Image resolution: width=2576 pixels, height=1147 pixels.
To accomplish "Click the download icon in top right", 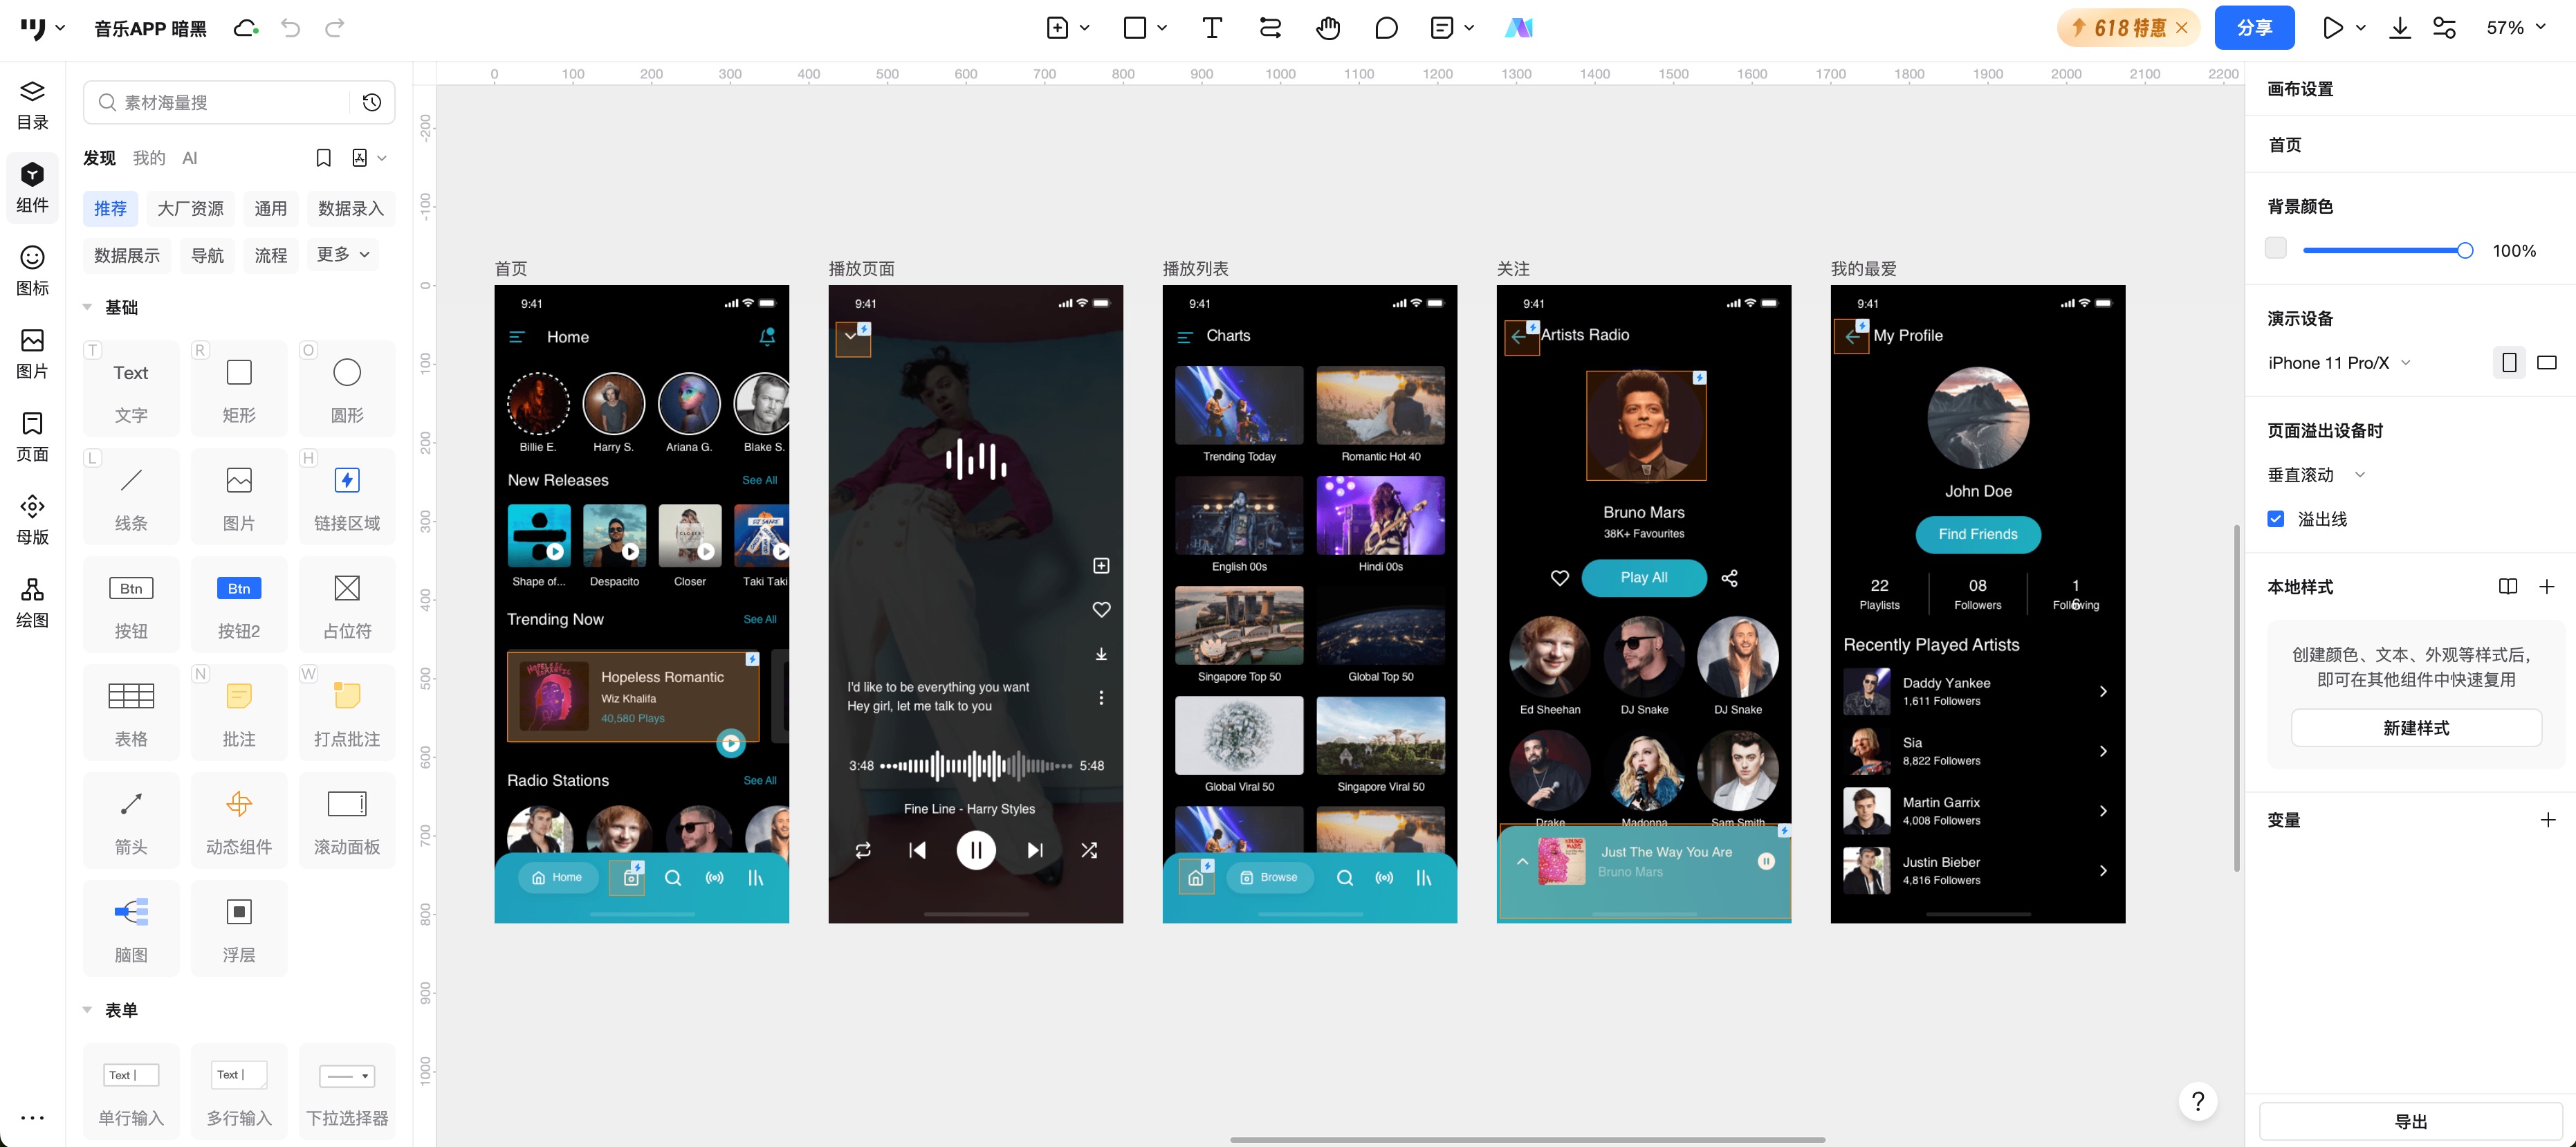I will pos(2399,28).
